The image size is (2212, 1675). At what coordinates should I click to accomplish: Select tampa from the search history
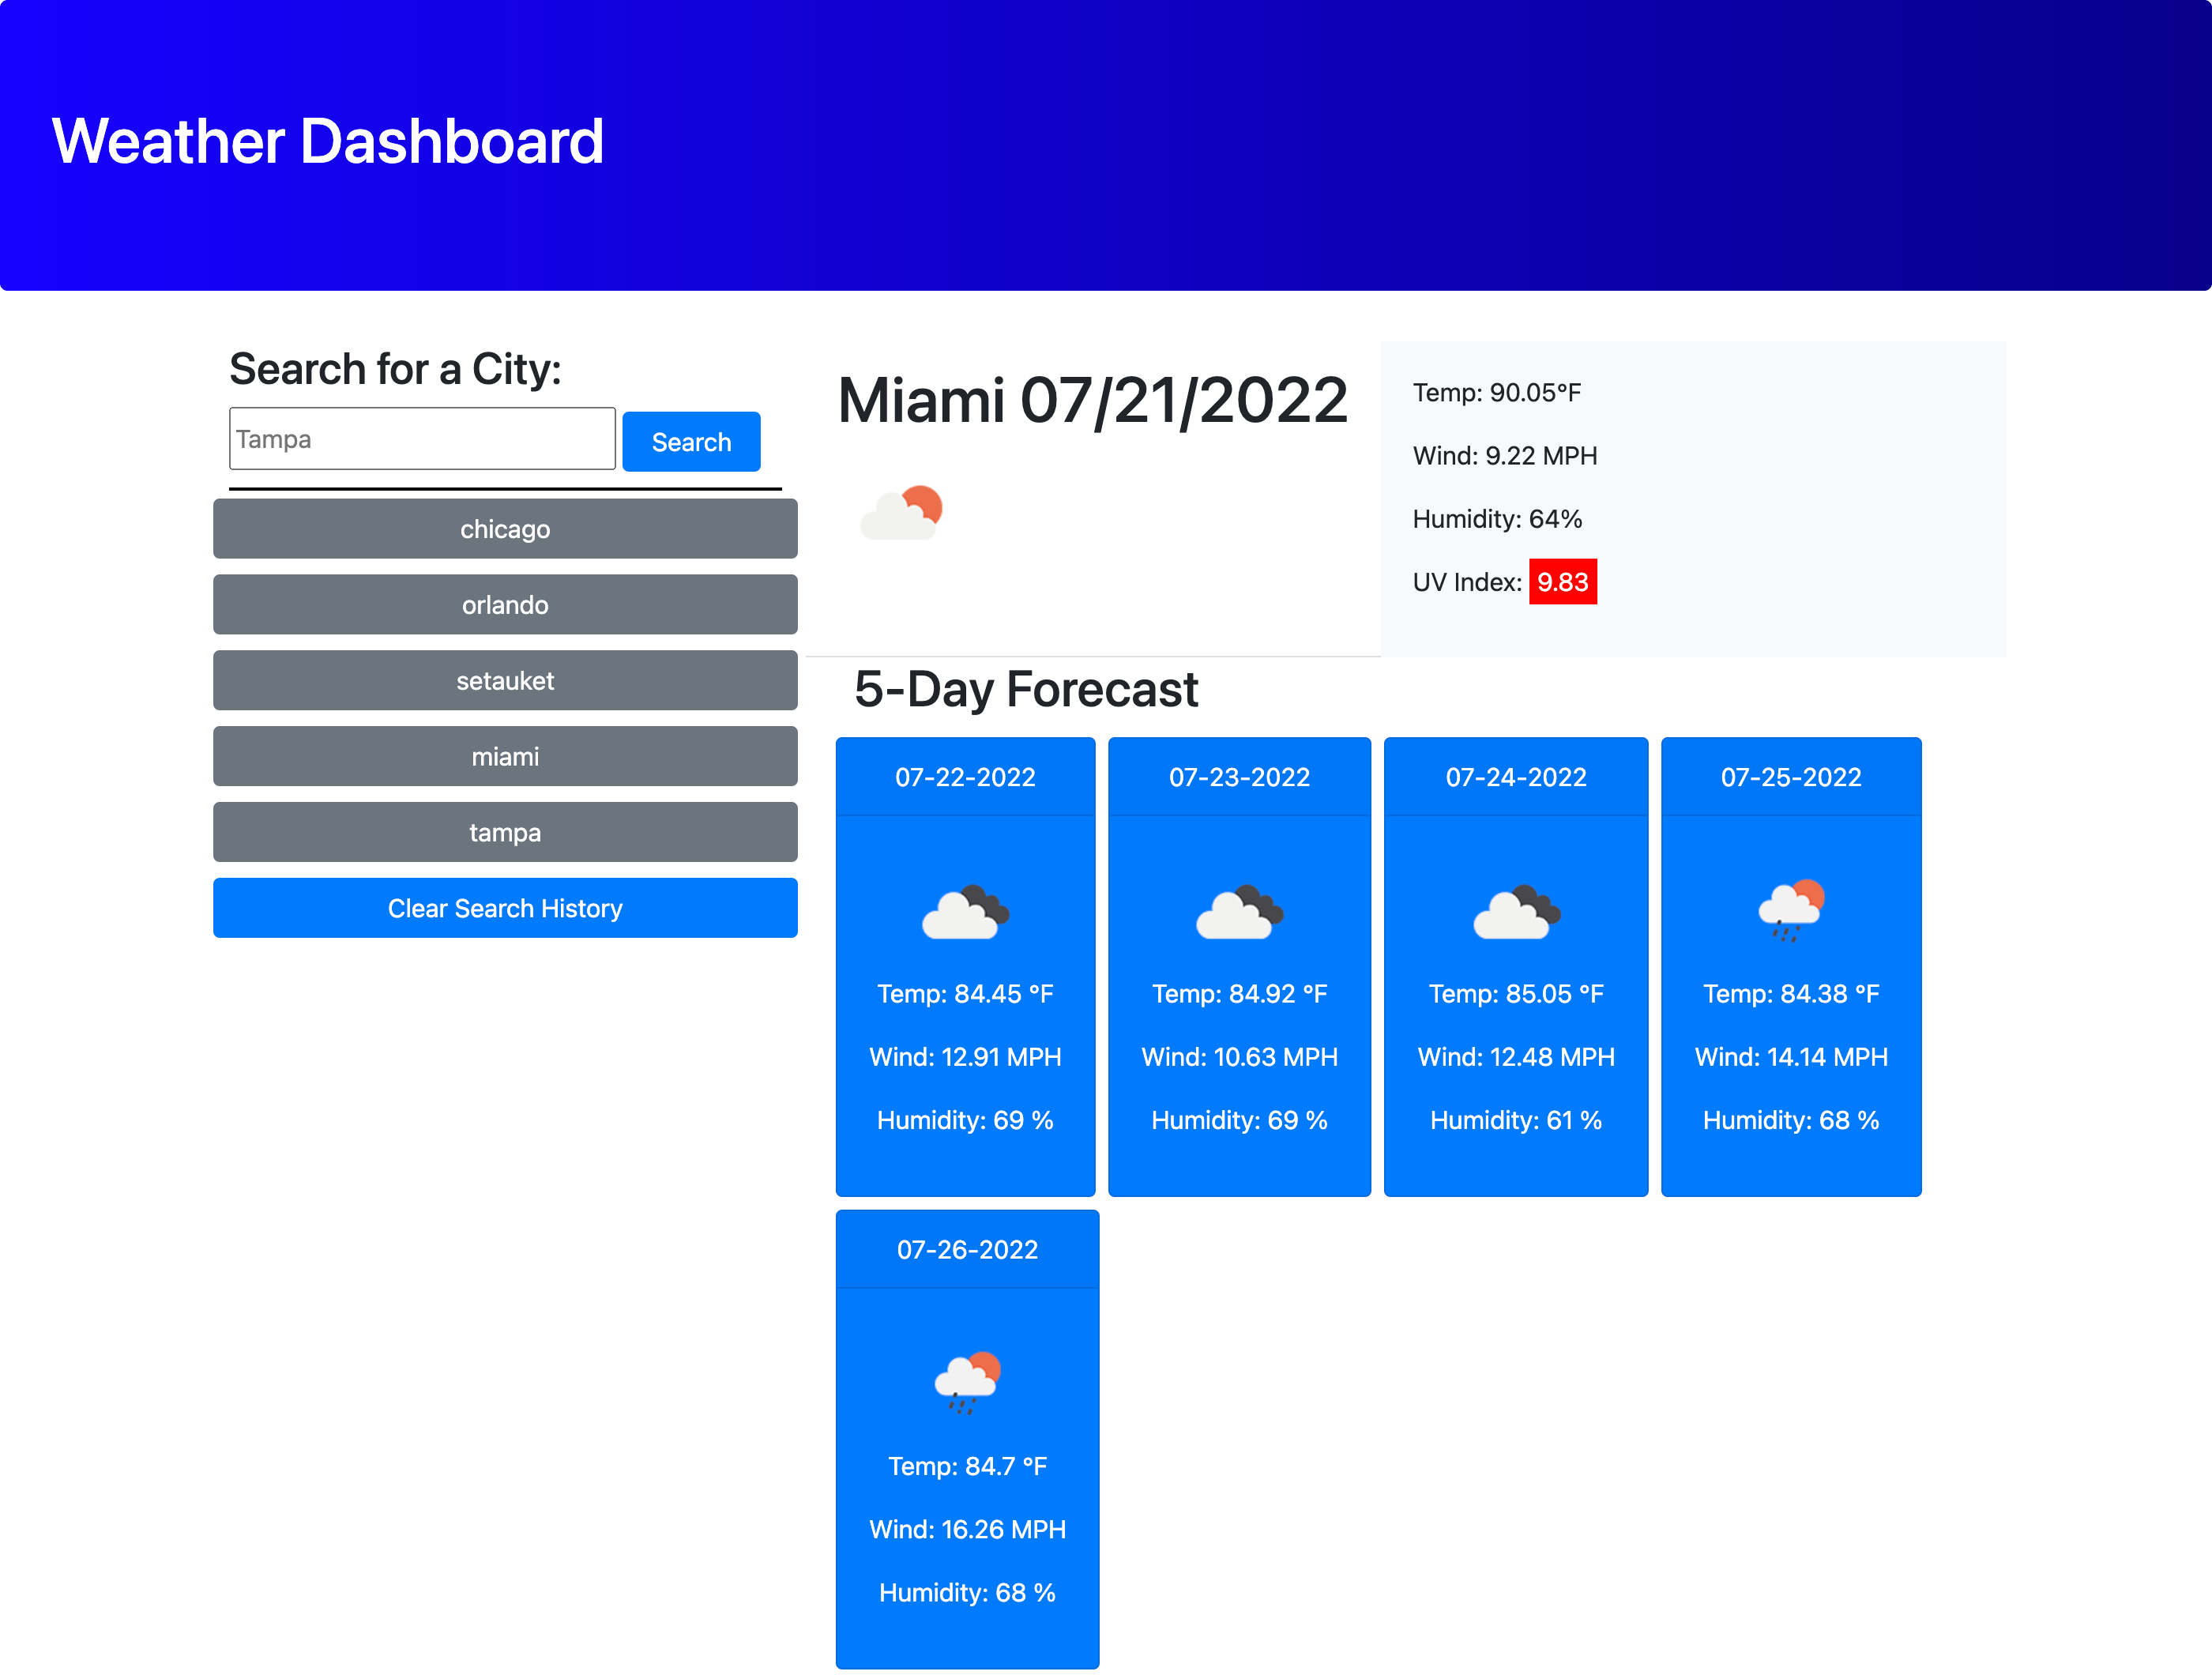(505, 832)
